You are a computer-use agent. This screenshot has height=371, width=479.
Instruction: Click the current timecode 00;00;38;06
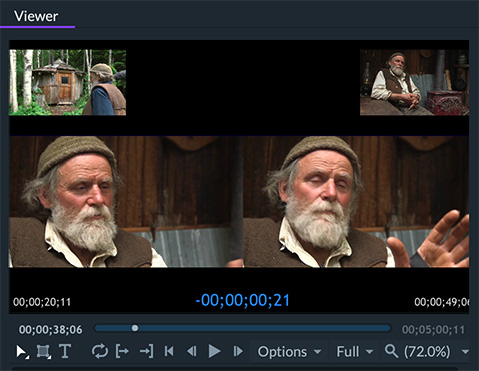coord(50,330)
